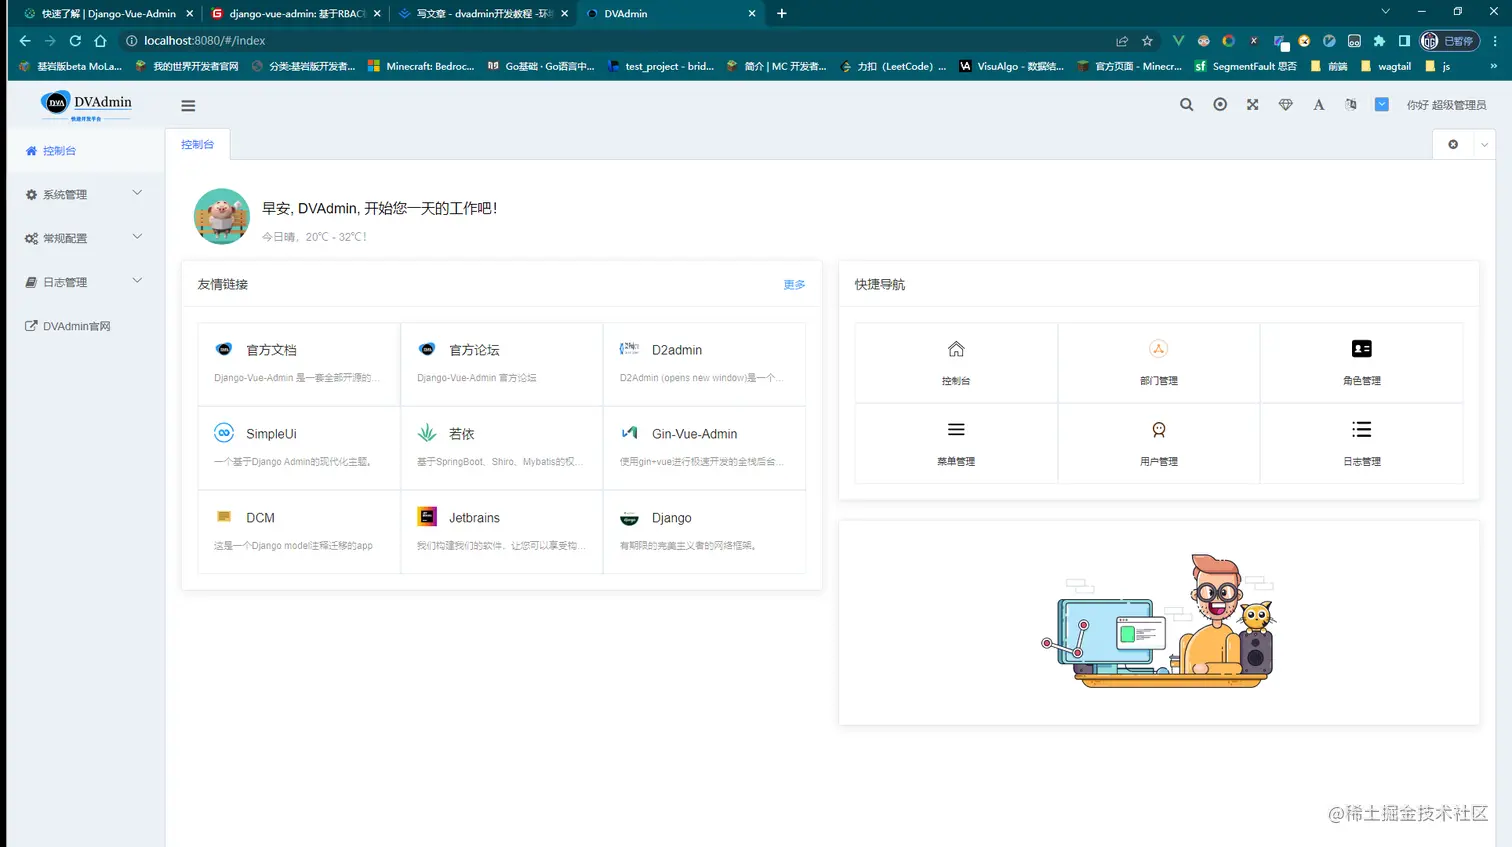The width and height of the screenshot is (1512, 847).
Task: Open the Django link card
Action: coord(704,532)
